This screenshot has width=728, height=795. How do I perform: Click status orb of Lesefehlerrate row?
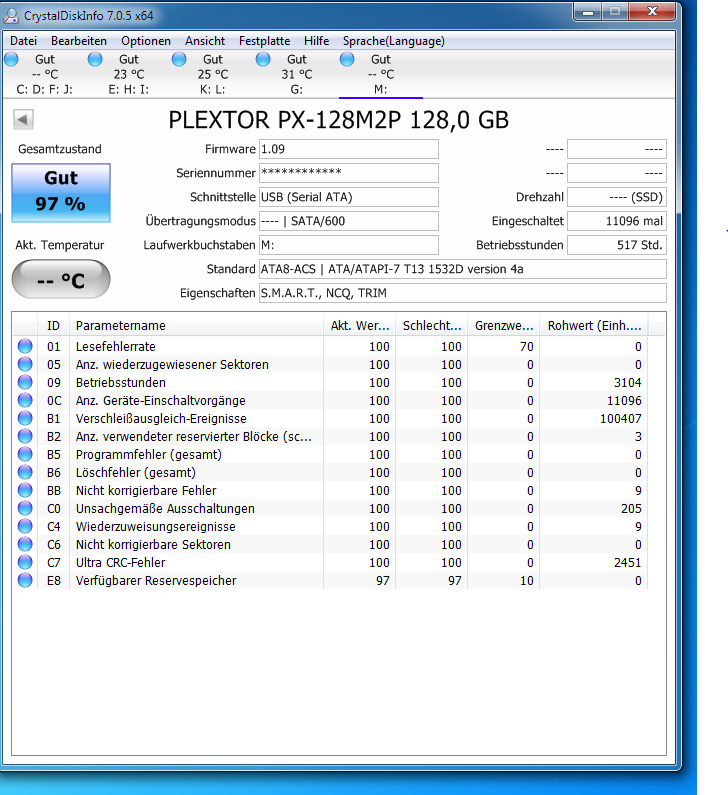tap(25, 346)
